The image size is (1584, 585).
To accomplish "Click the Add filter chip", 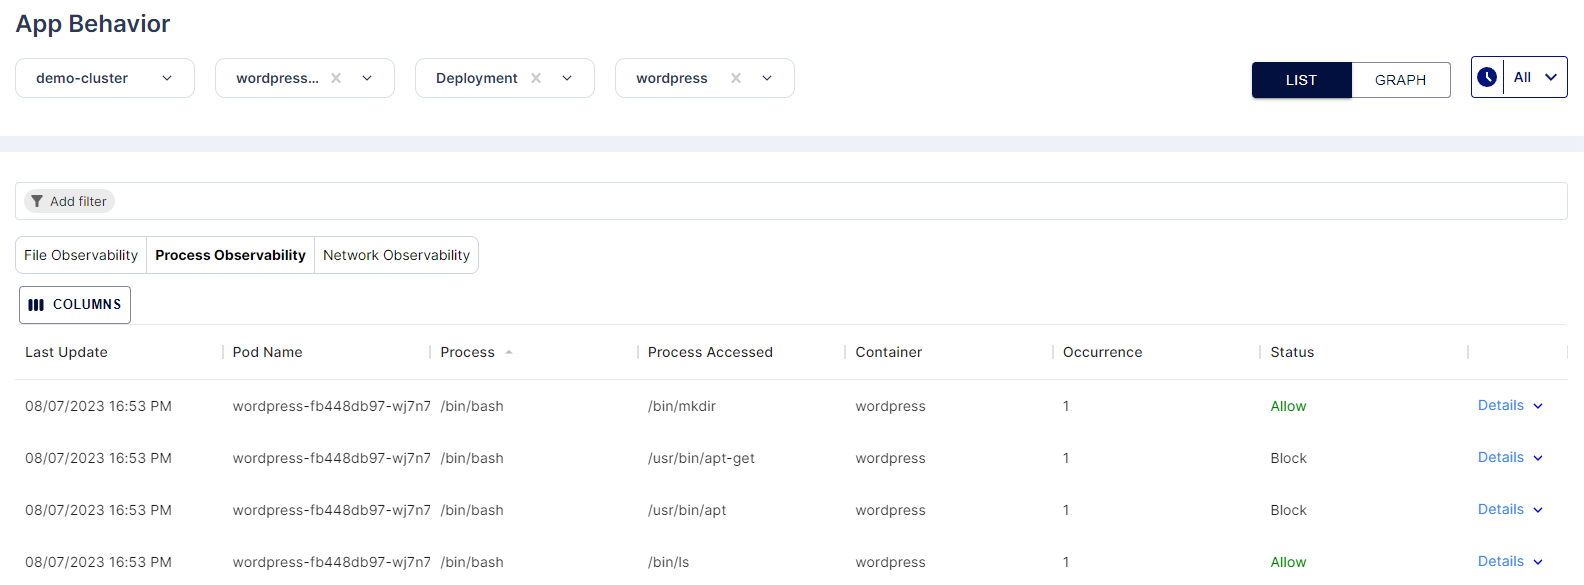I will point(69,201).
